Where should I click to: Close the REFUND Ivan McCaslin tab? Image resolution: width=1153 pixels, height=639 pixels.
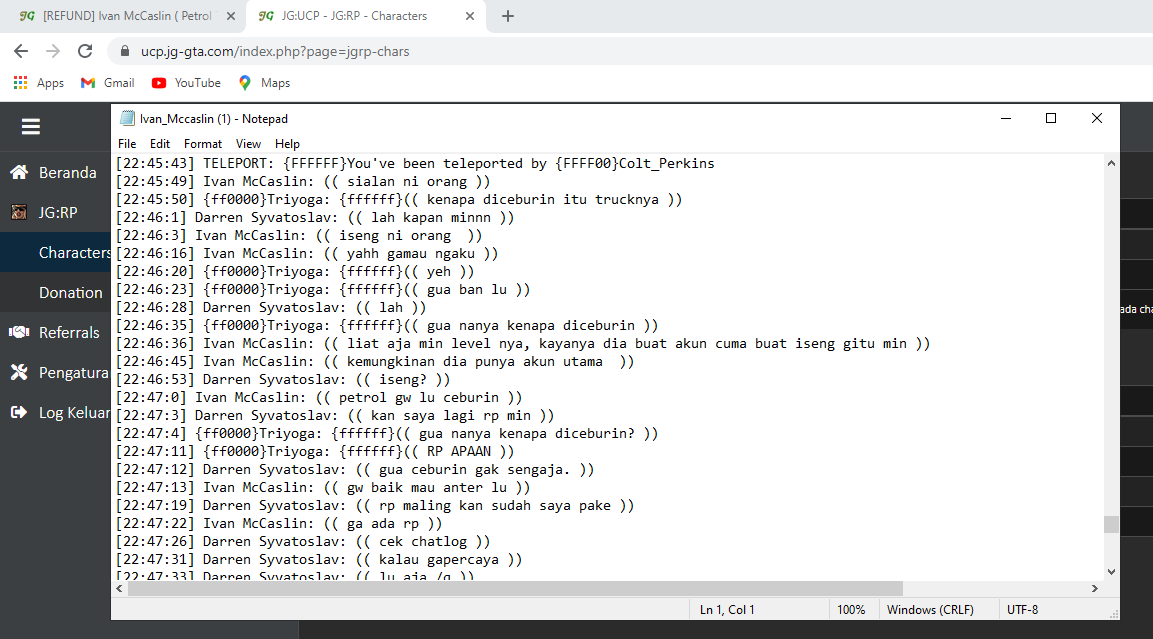pyautogui.click(x=231, y=16)
